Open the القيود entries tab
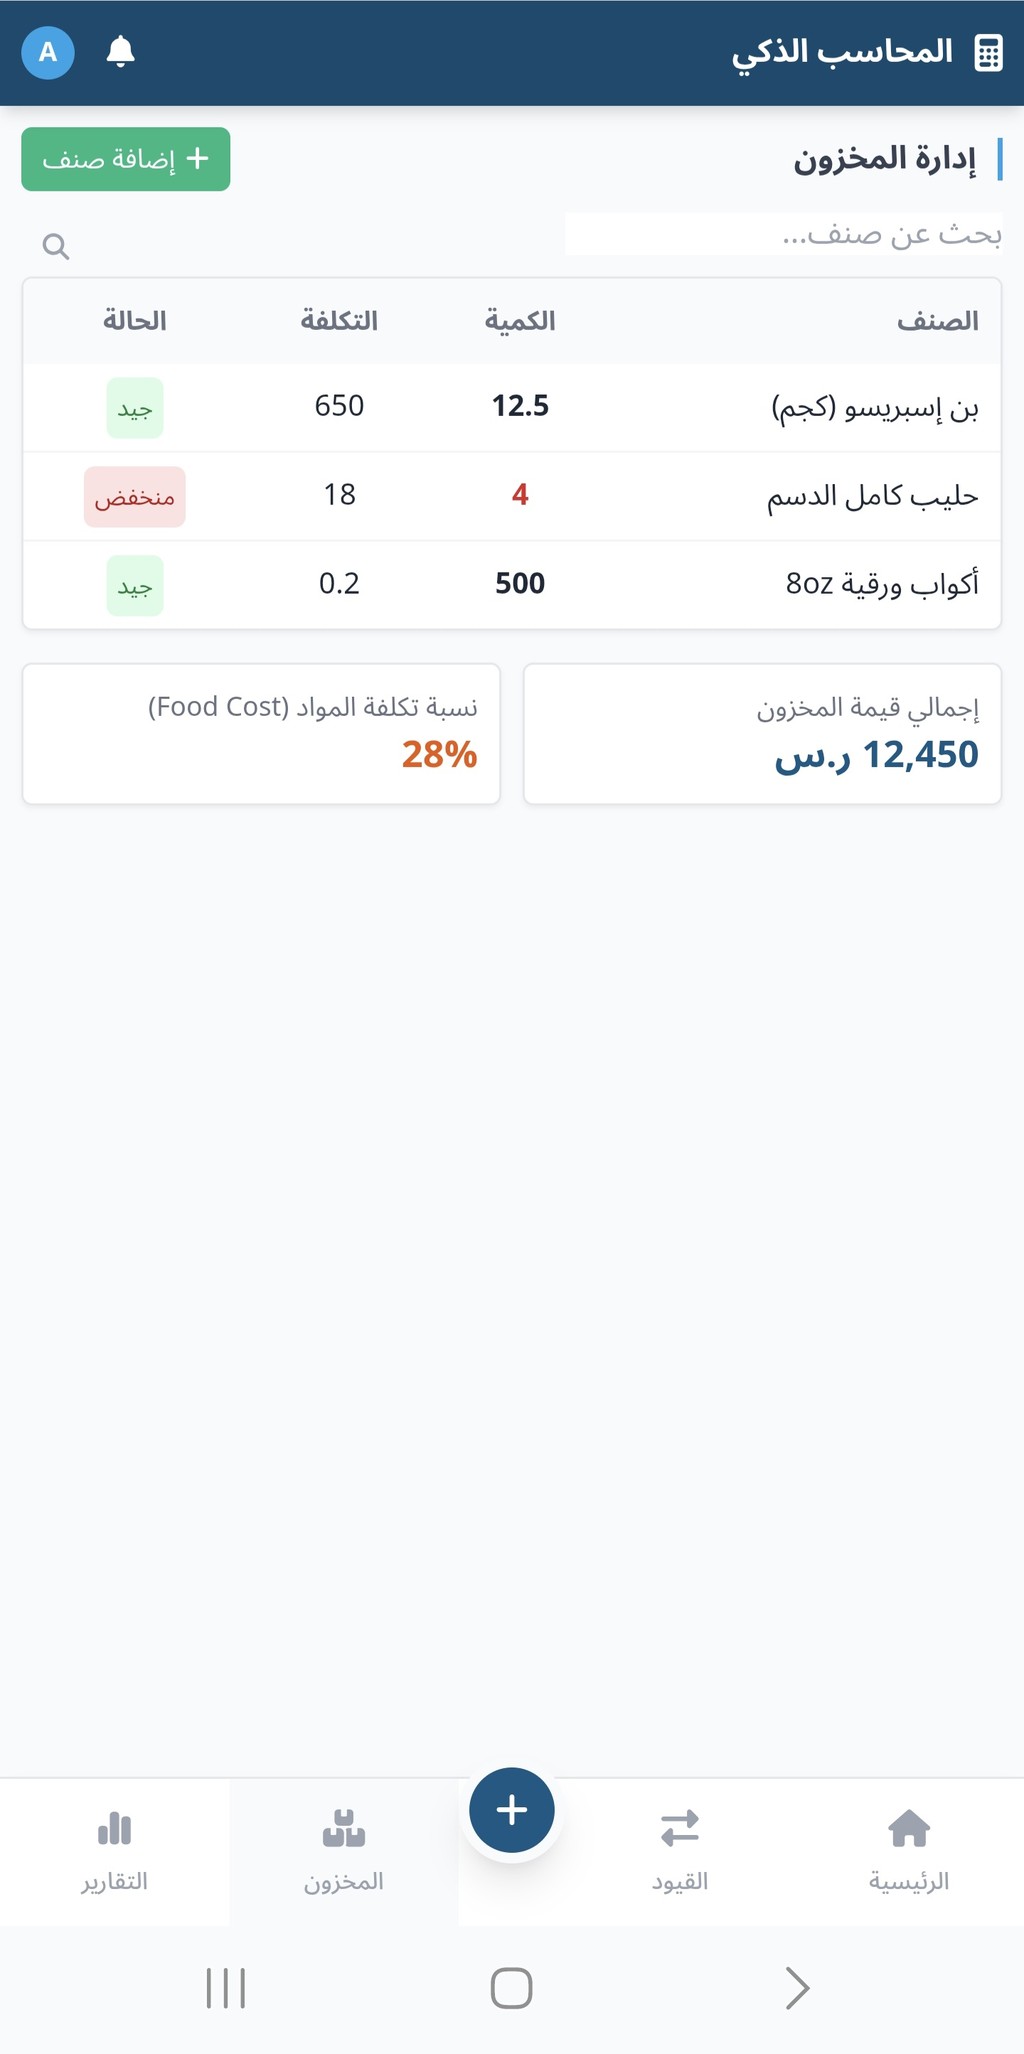 click(680, 1850)
